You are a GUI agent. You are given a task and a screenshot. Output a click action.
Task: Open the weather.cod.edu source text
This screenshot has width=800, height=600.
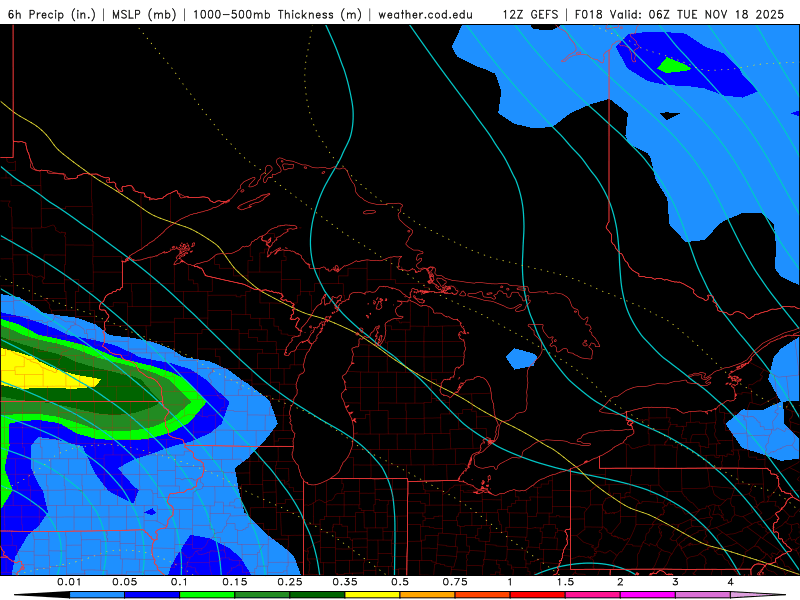[426, 14]
